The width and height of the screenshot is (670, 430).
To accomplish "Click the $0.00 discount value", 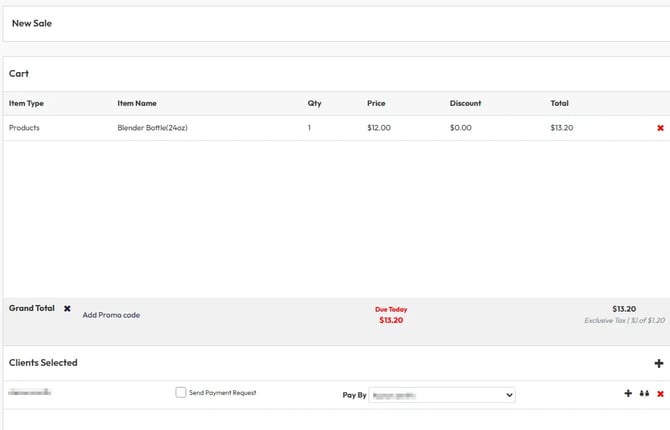I will click(x=461, y=128).
